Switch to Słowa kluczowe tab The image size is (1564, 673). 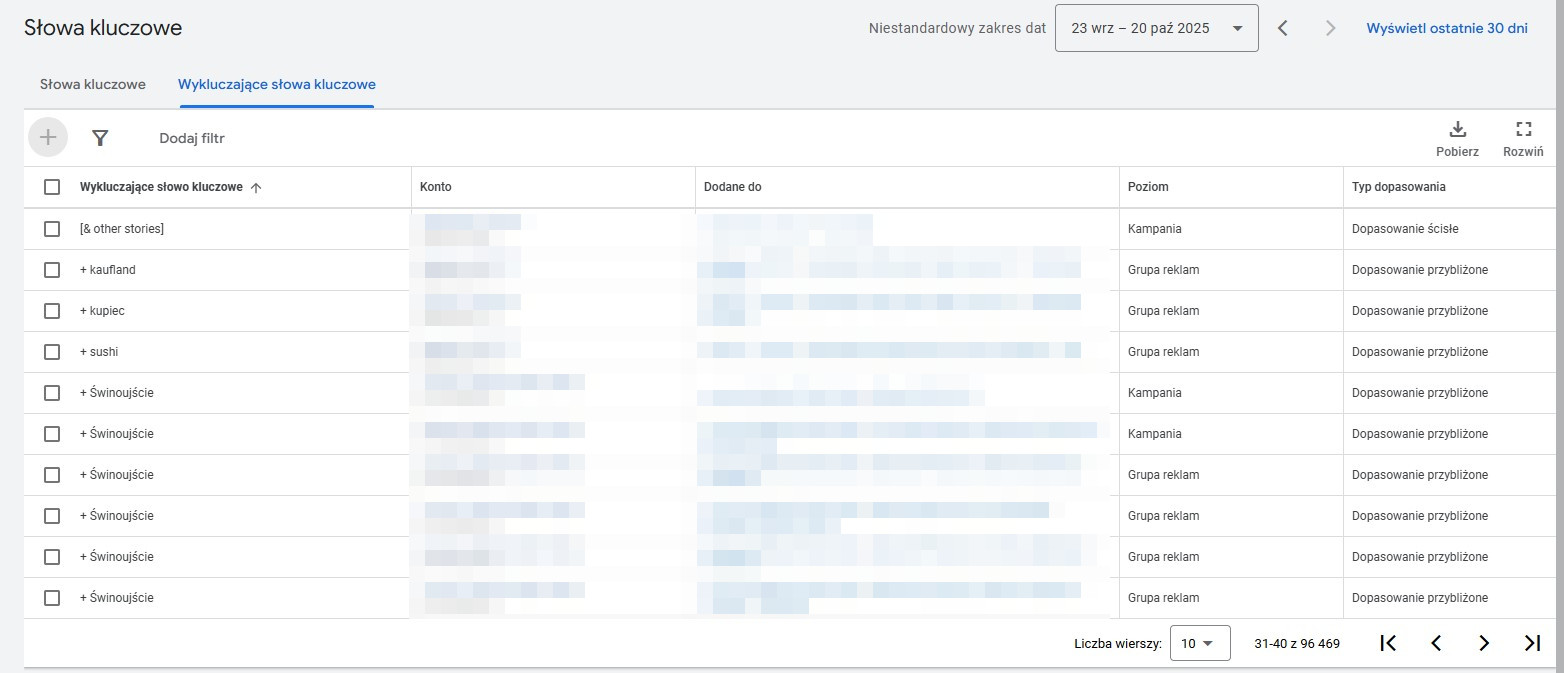click(93, 84)
